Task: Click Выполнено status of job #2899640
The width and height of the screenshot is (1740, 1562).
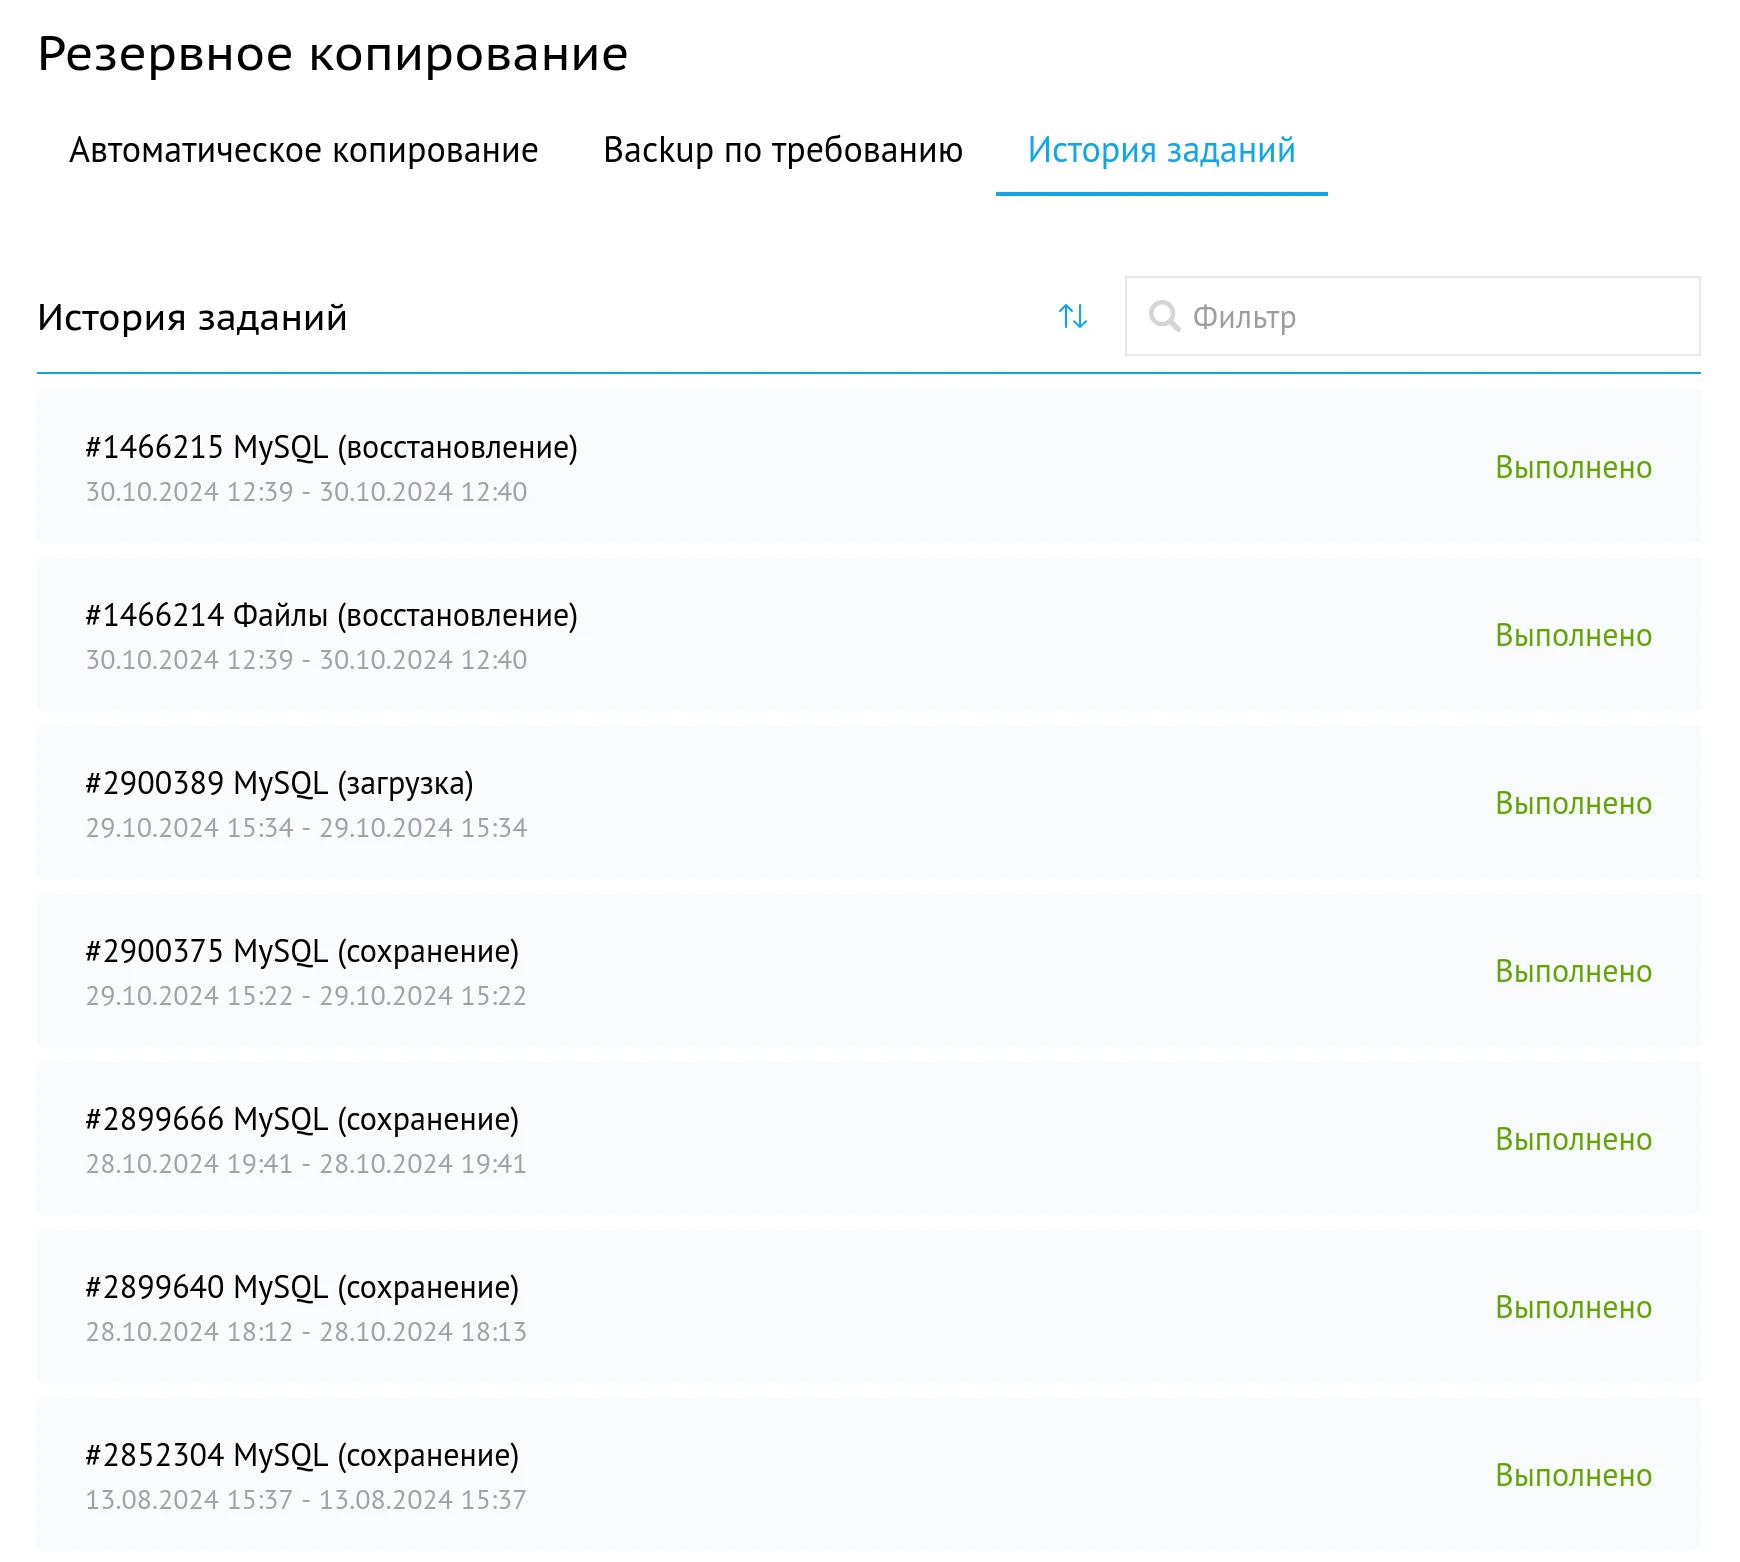Action: [x=1573, y=1308]
